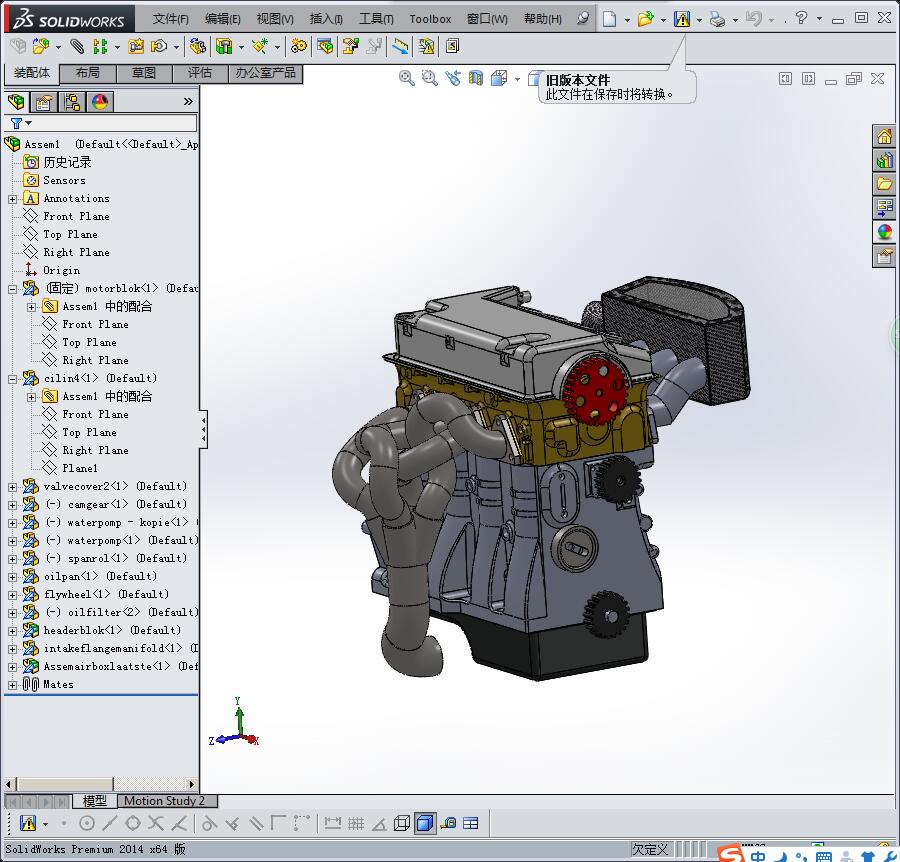Open the View Orientation cube icon
Image resolution: width=900 pixels, height=862 pixels.
tap(499, 78)
